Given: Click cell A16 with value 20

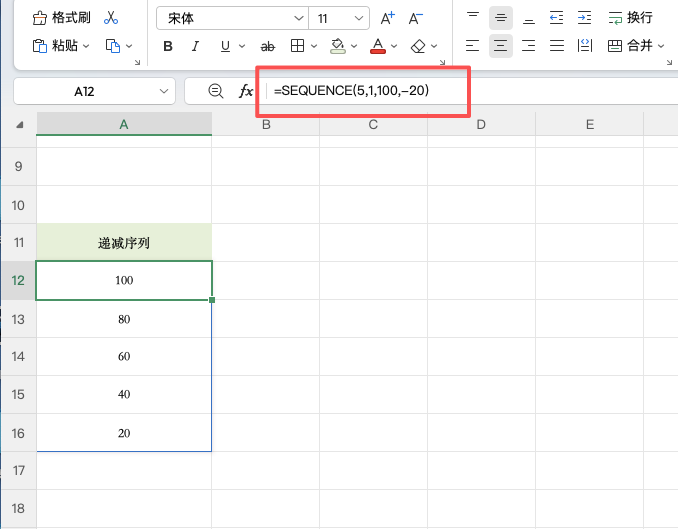Looking at the screenshot, I should tap(124, 433).
